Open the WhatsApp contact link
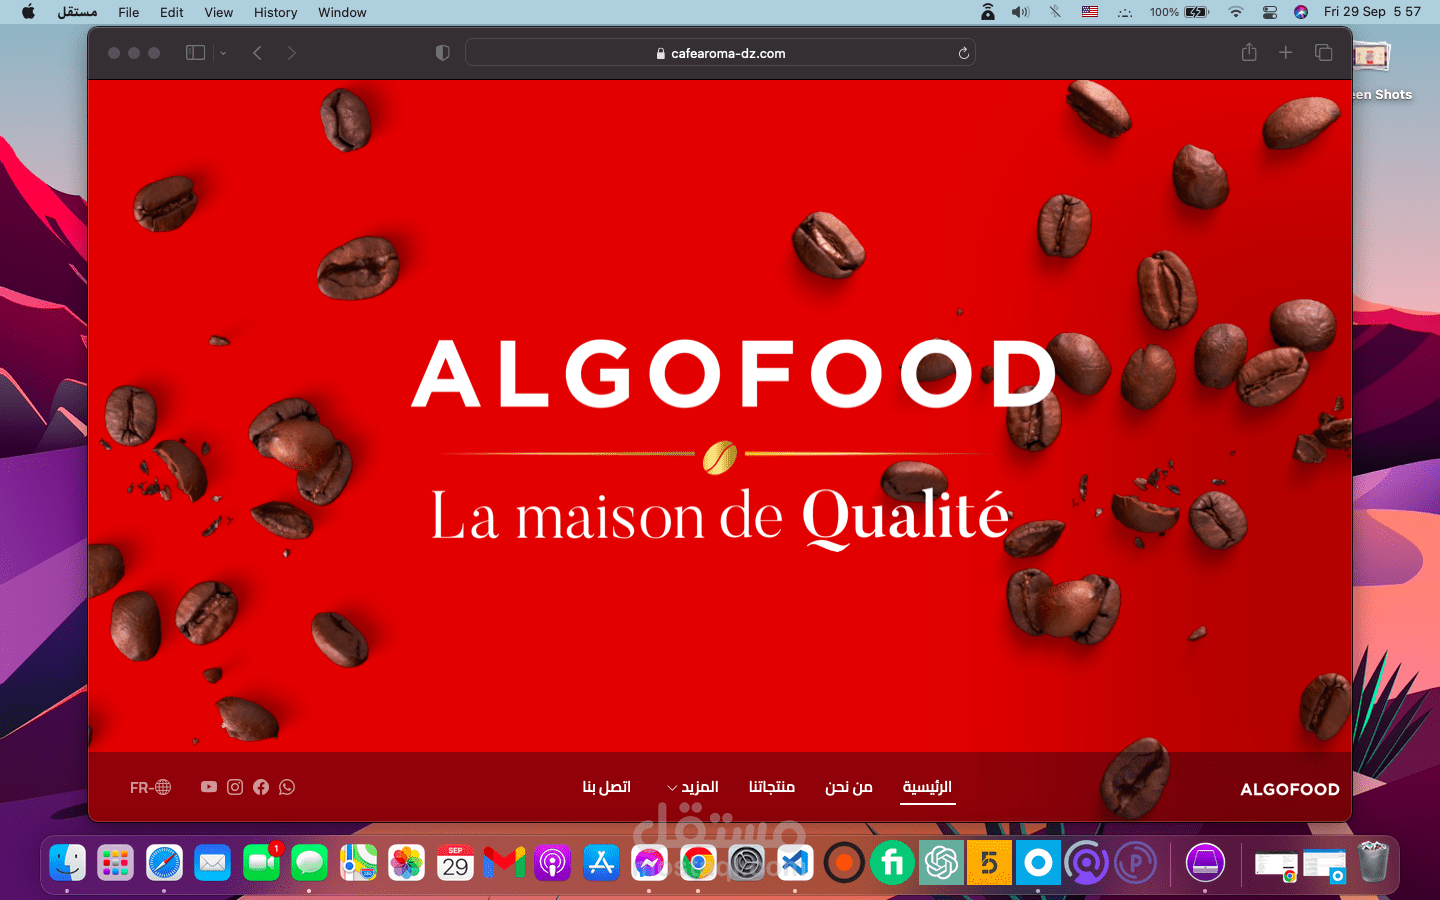This screenshot has width=1440, height=900. point(287,787)
